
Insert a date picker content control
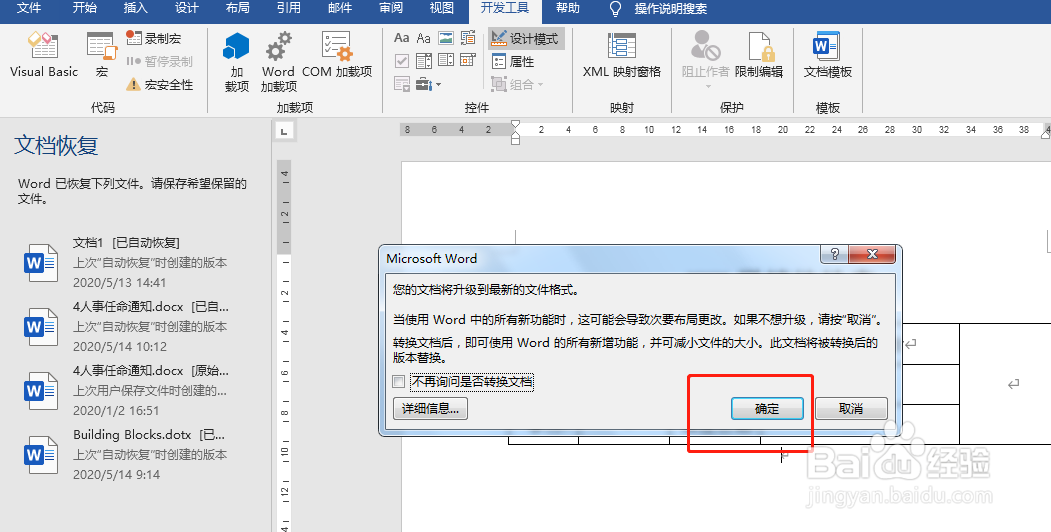(468, 61)
